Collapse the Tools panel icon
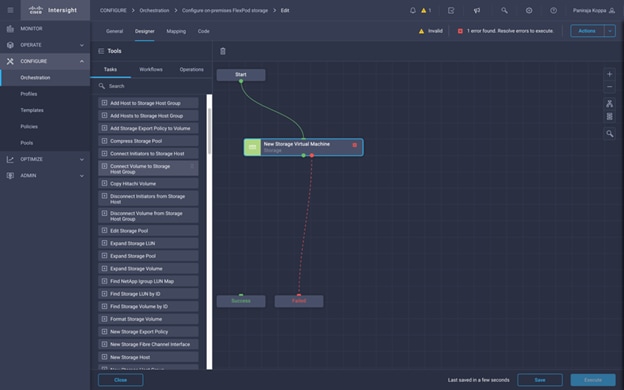 point(101,51)
